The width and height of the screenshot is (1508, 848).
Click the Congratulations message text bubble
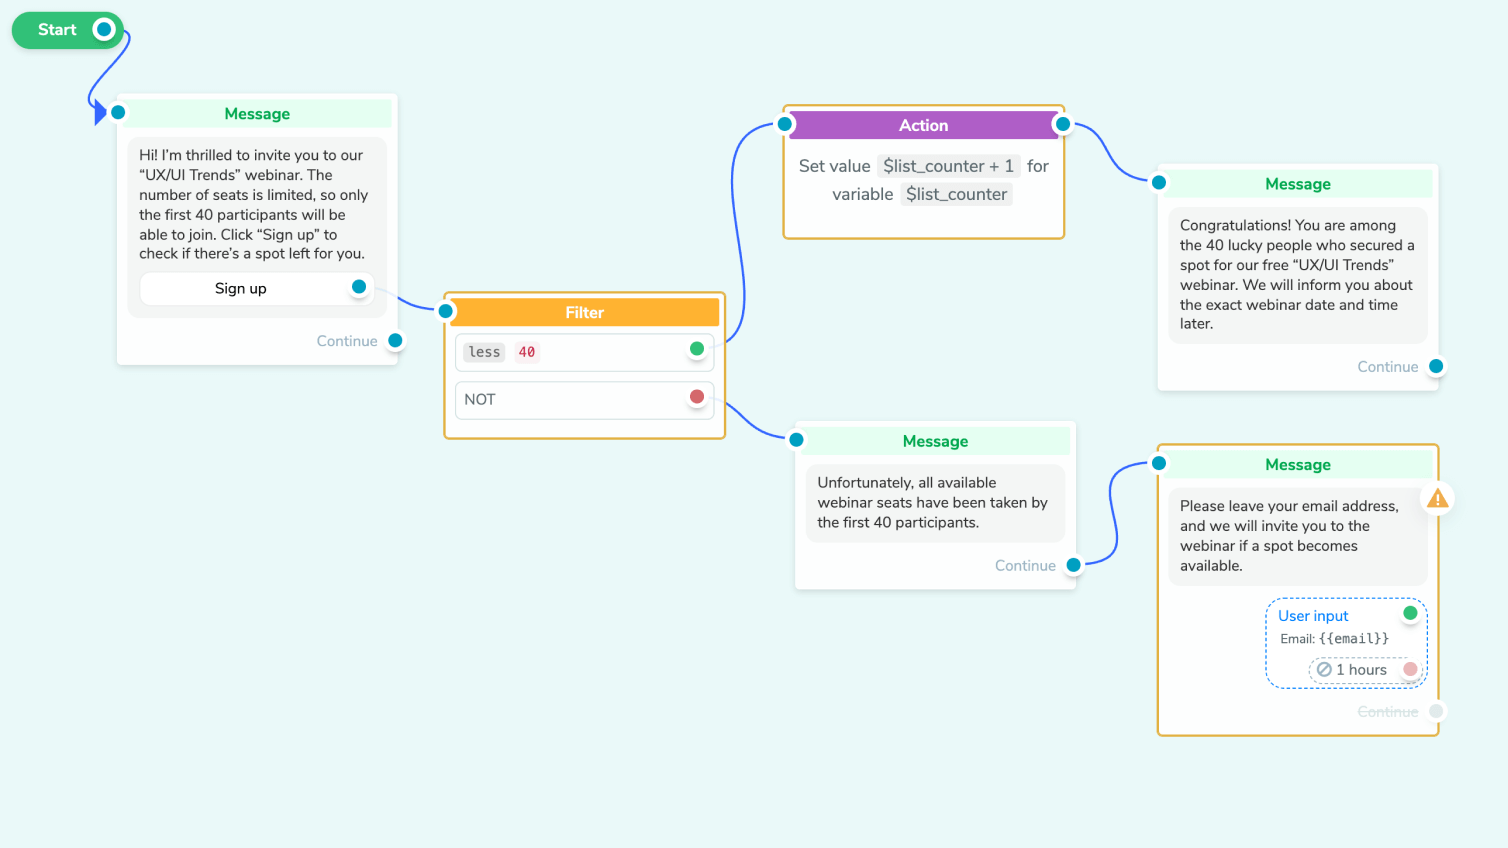[x=1298, y=275]
